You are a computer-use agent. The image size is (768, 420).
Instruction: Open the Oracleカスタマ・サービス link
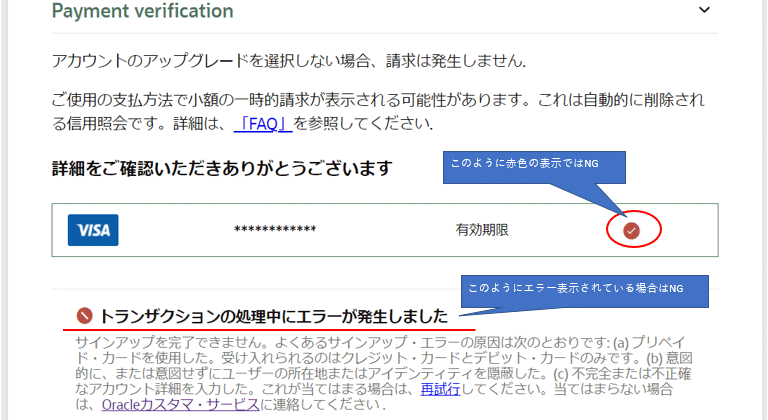tap(180, 405)
